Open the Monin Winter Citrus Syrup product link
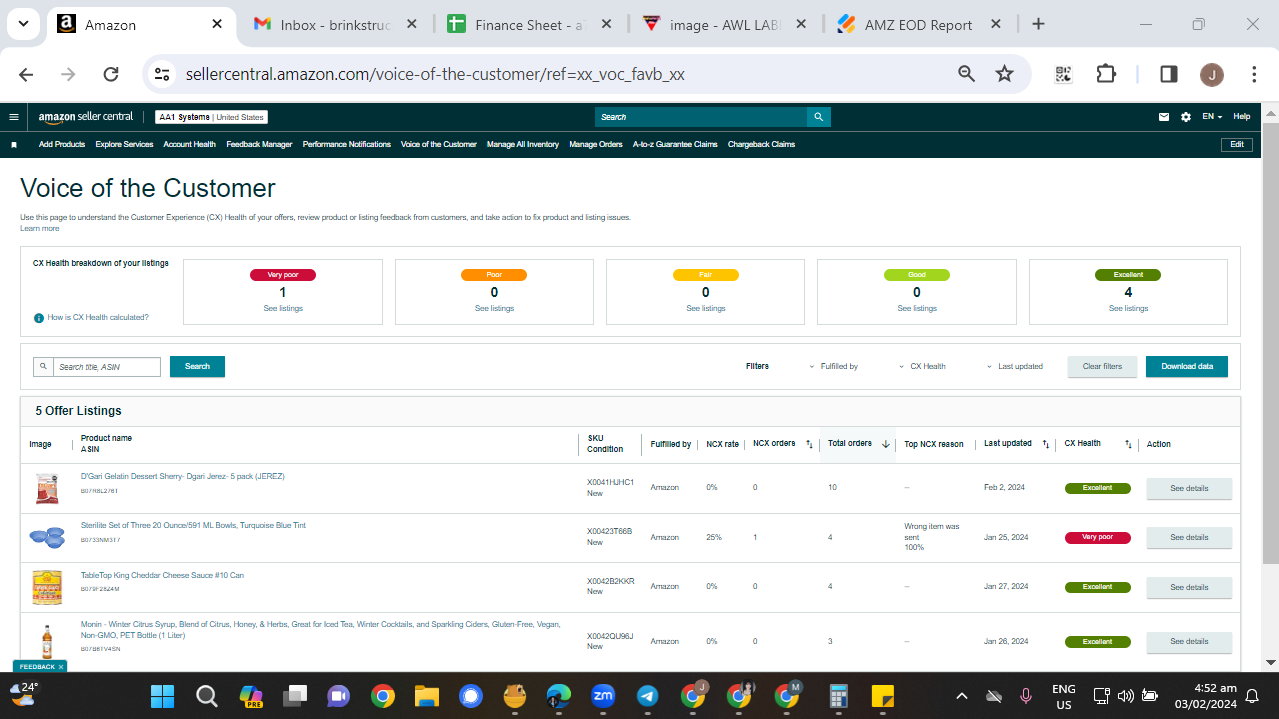This screenshot has width=1279, height=719. tap(320, 630)
